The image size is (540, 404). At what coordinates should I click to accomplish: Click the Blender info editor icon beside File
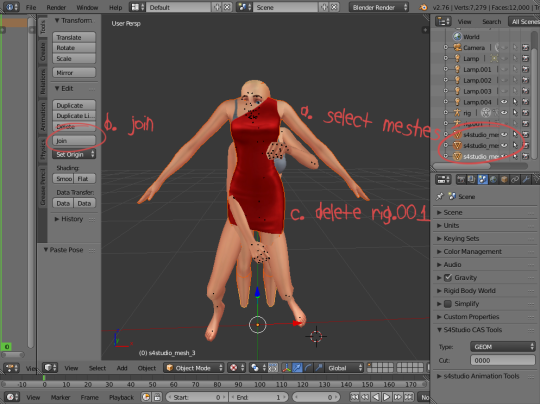tap(11, 7)
